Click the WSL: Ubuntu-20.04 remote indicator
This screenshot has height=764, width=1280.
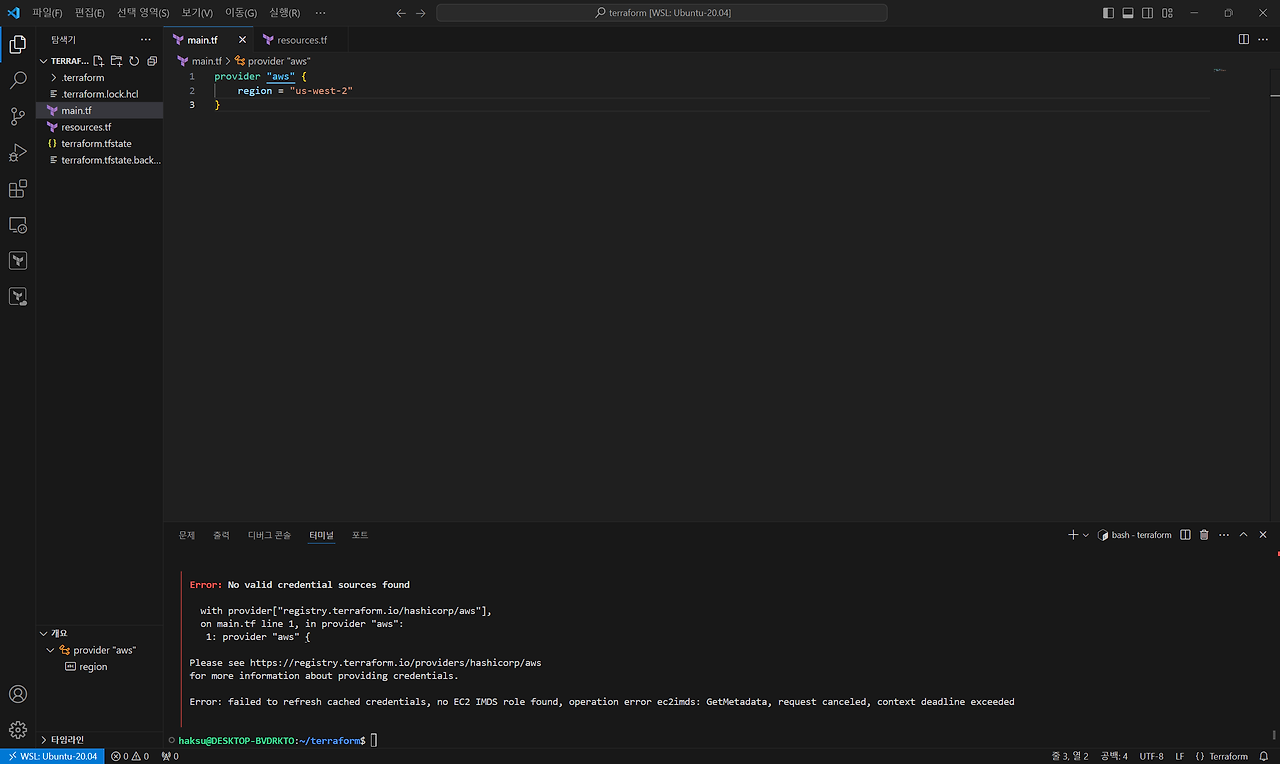click(x=50, y=756)
